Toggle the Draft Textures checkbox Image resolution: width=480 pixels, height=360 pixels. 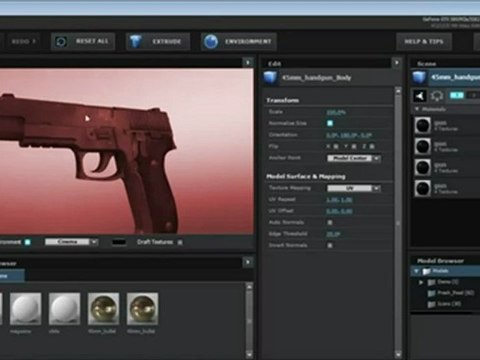[x=180, y=242]
